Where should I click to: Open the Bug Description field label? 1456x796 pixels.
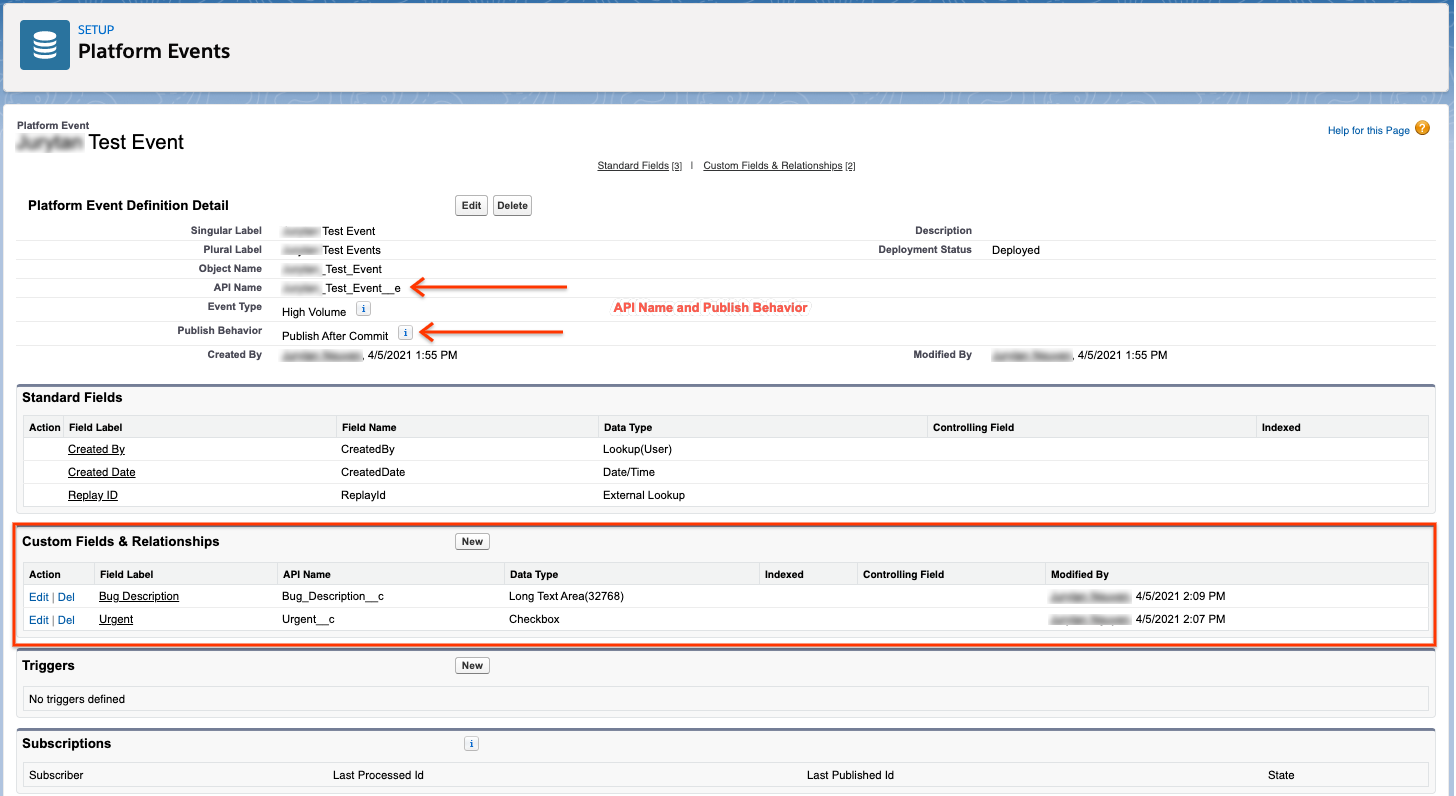(139, 597)
